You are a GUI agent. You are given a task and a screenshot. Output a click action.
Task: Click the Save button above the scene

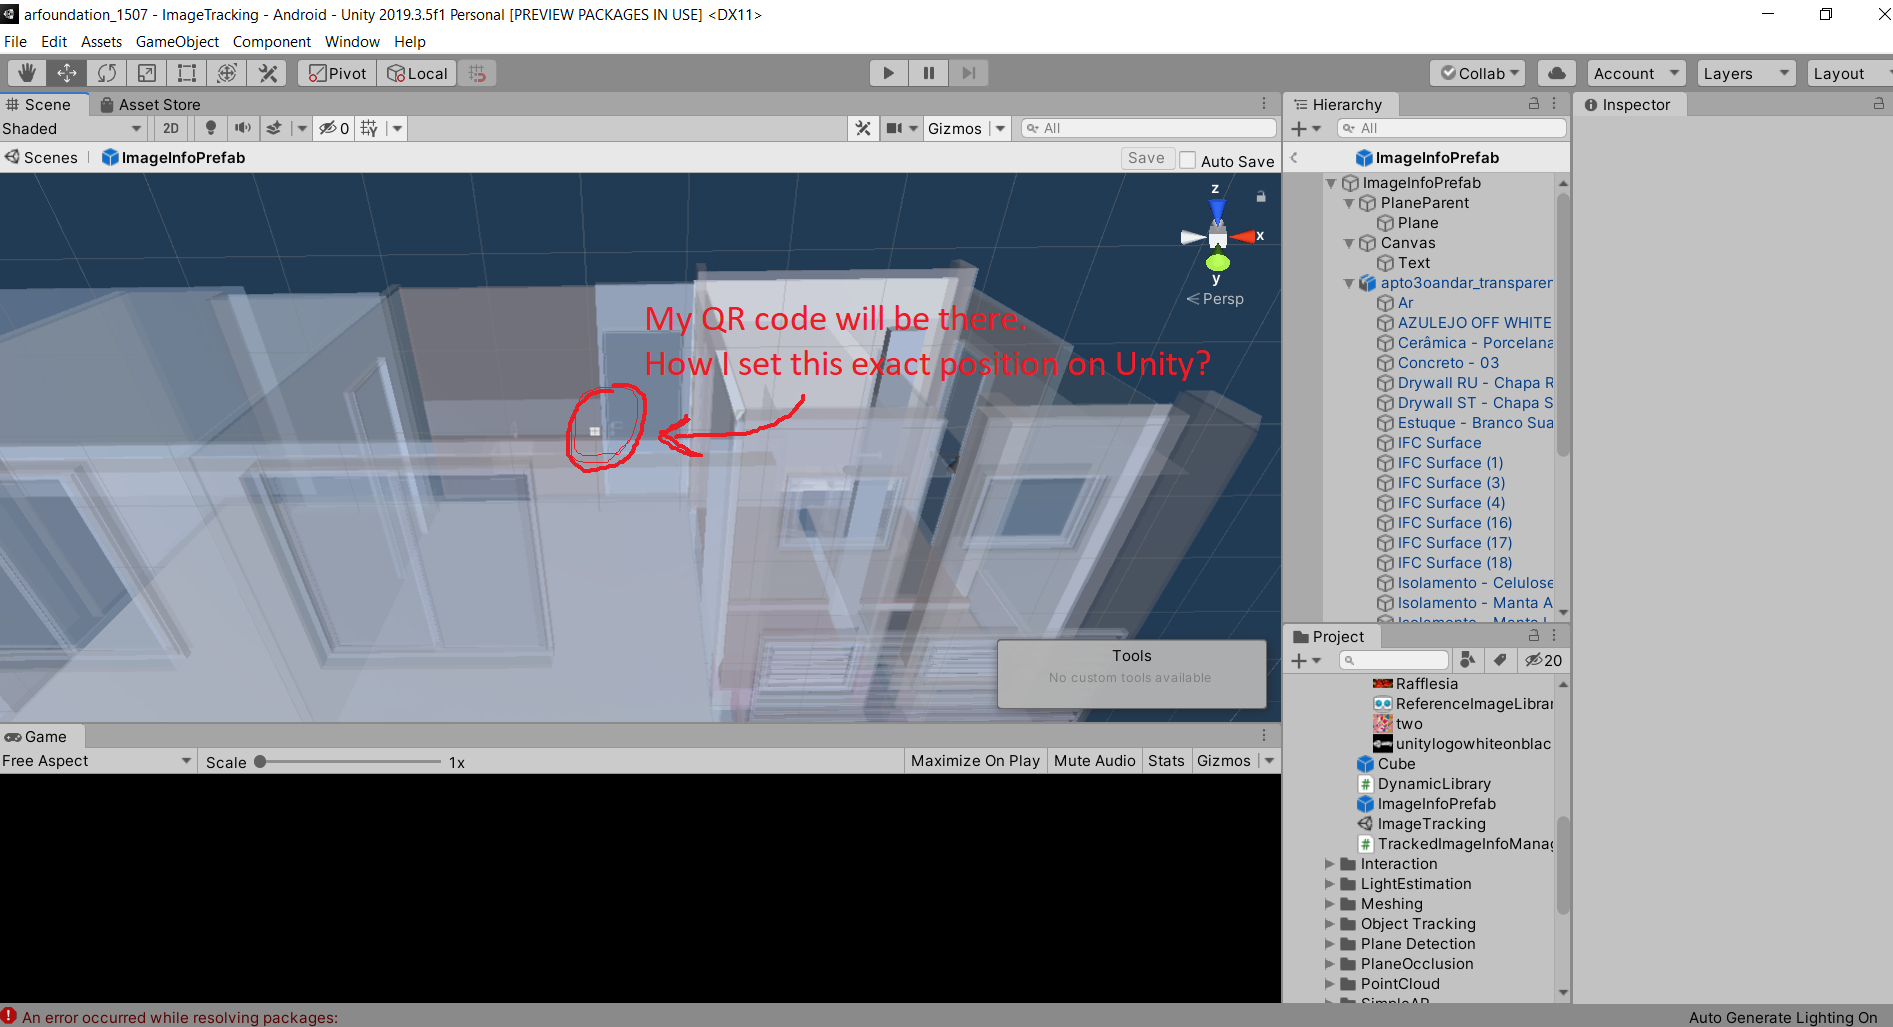click(x=1147, y=157)
